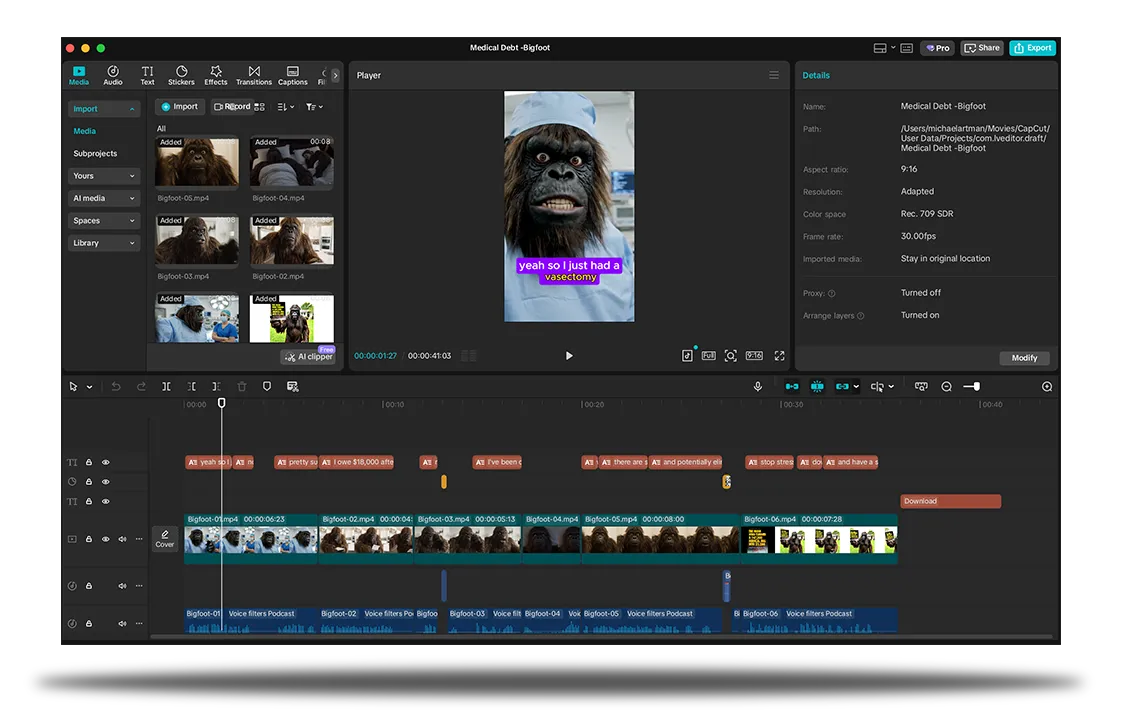Viewport: 1122px width, 719px height.
Task: Switch to the Transitions tab
Action: [254, 75]
